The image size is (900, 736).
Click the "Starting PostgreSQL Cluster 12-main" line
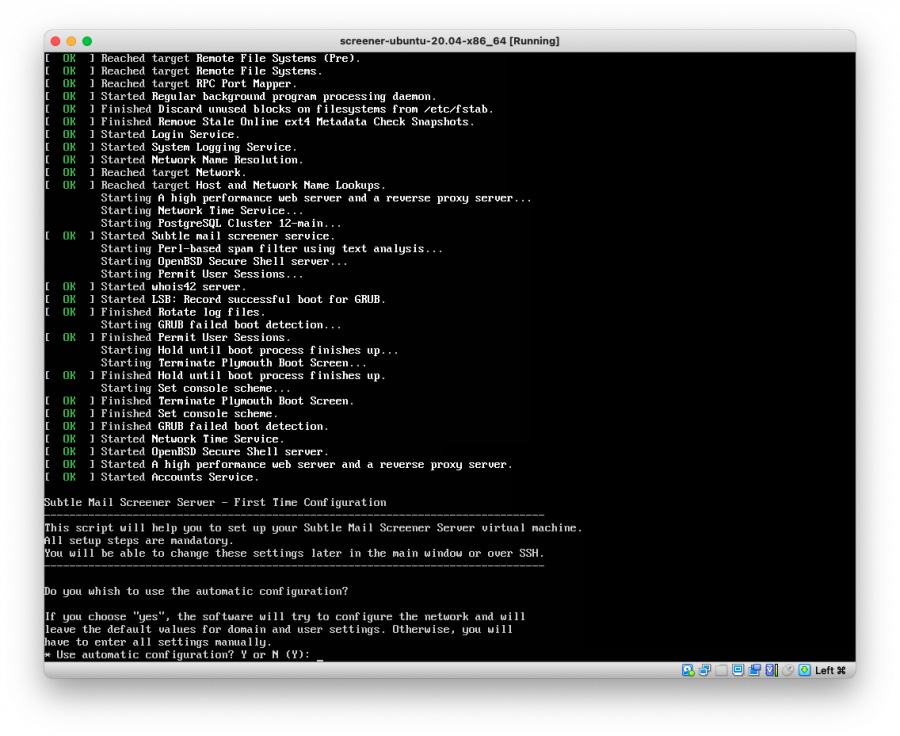[220, 223]
